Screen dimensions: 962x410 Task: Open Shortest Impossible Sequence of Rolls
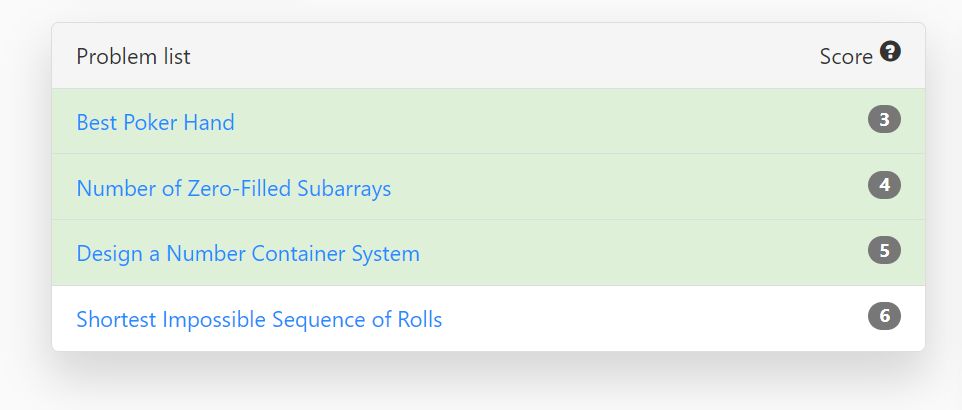[259, 319]
